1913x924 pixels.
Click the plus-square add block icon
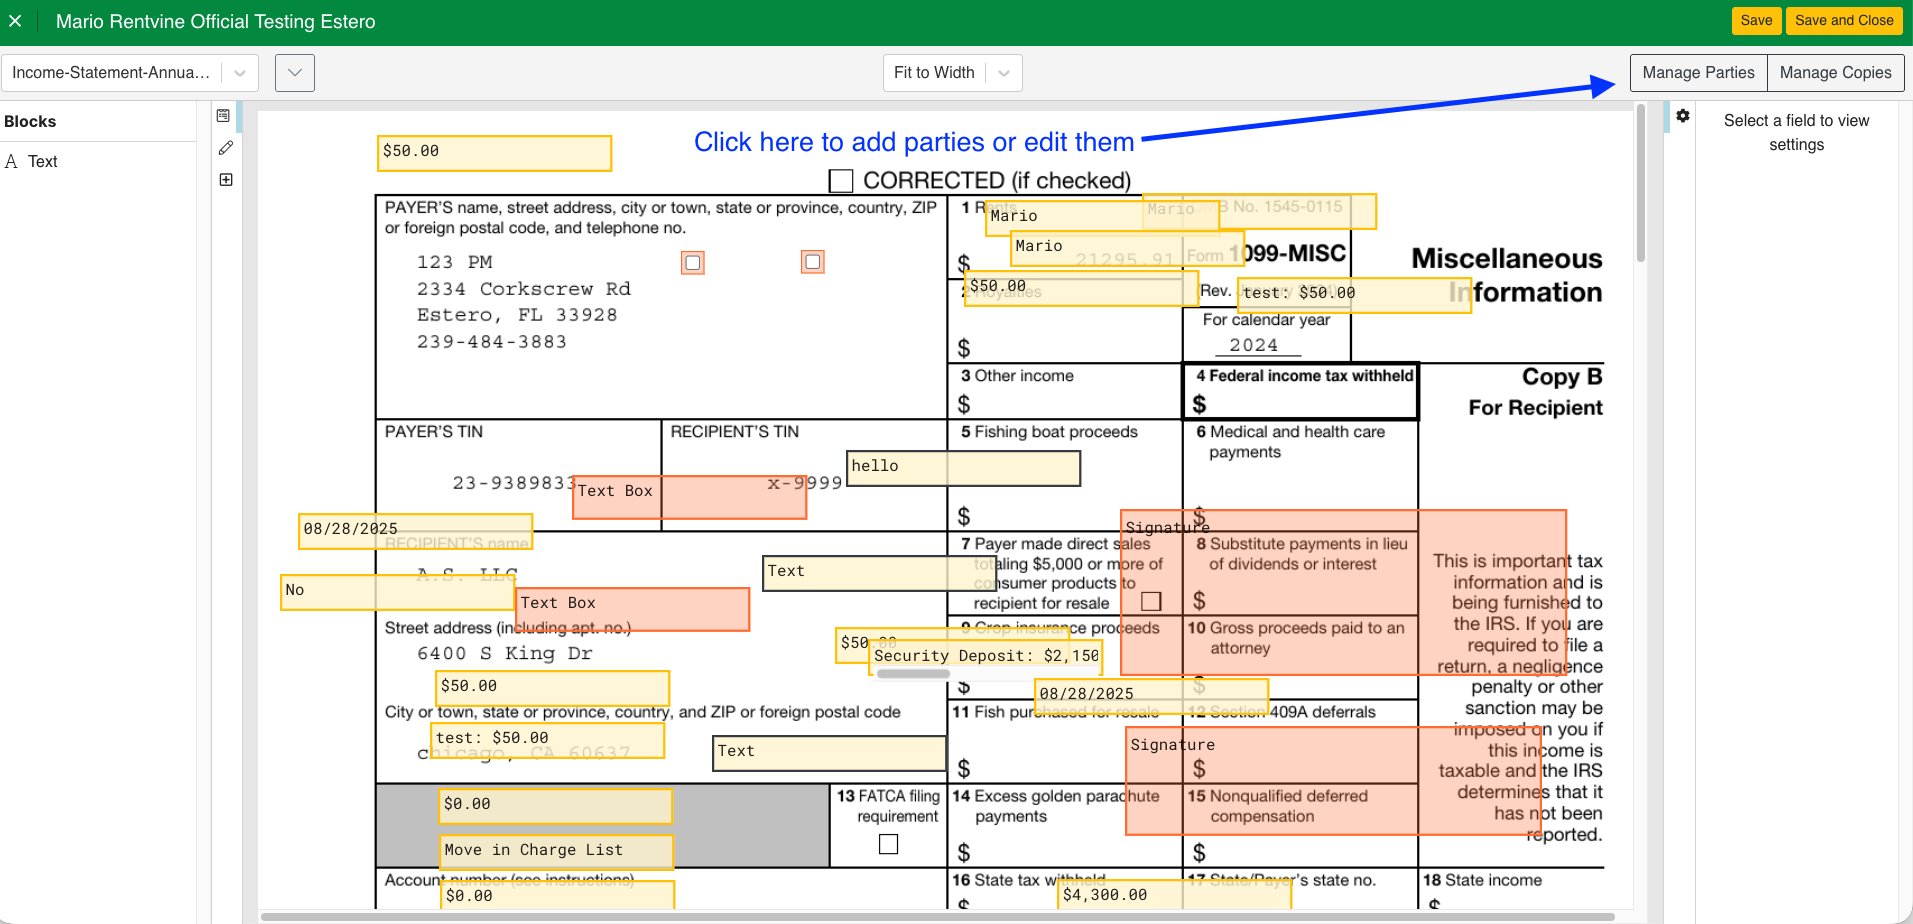coord(226,180)
